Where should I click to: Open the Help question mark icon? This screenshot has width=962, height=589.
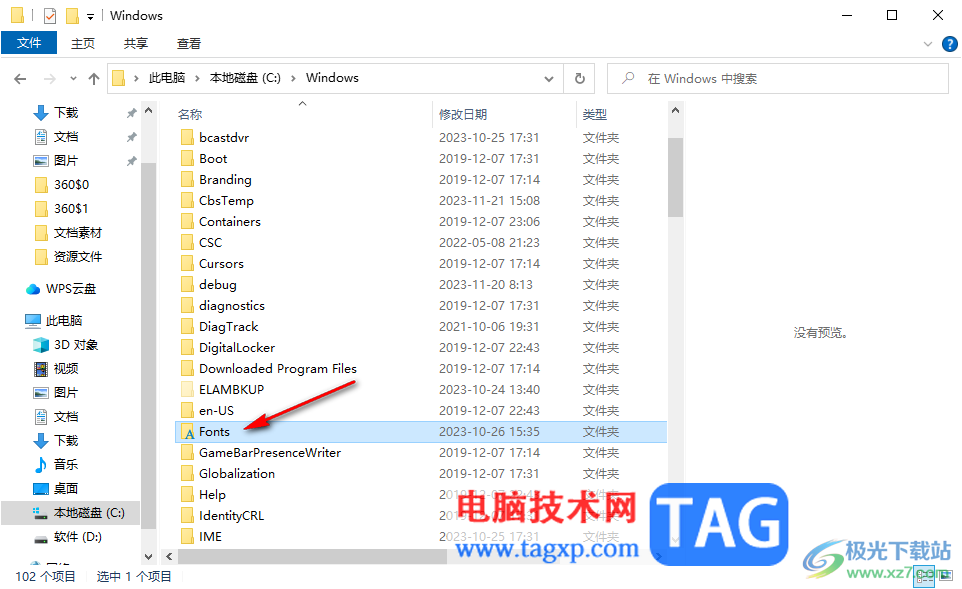949,44
